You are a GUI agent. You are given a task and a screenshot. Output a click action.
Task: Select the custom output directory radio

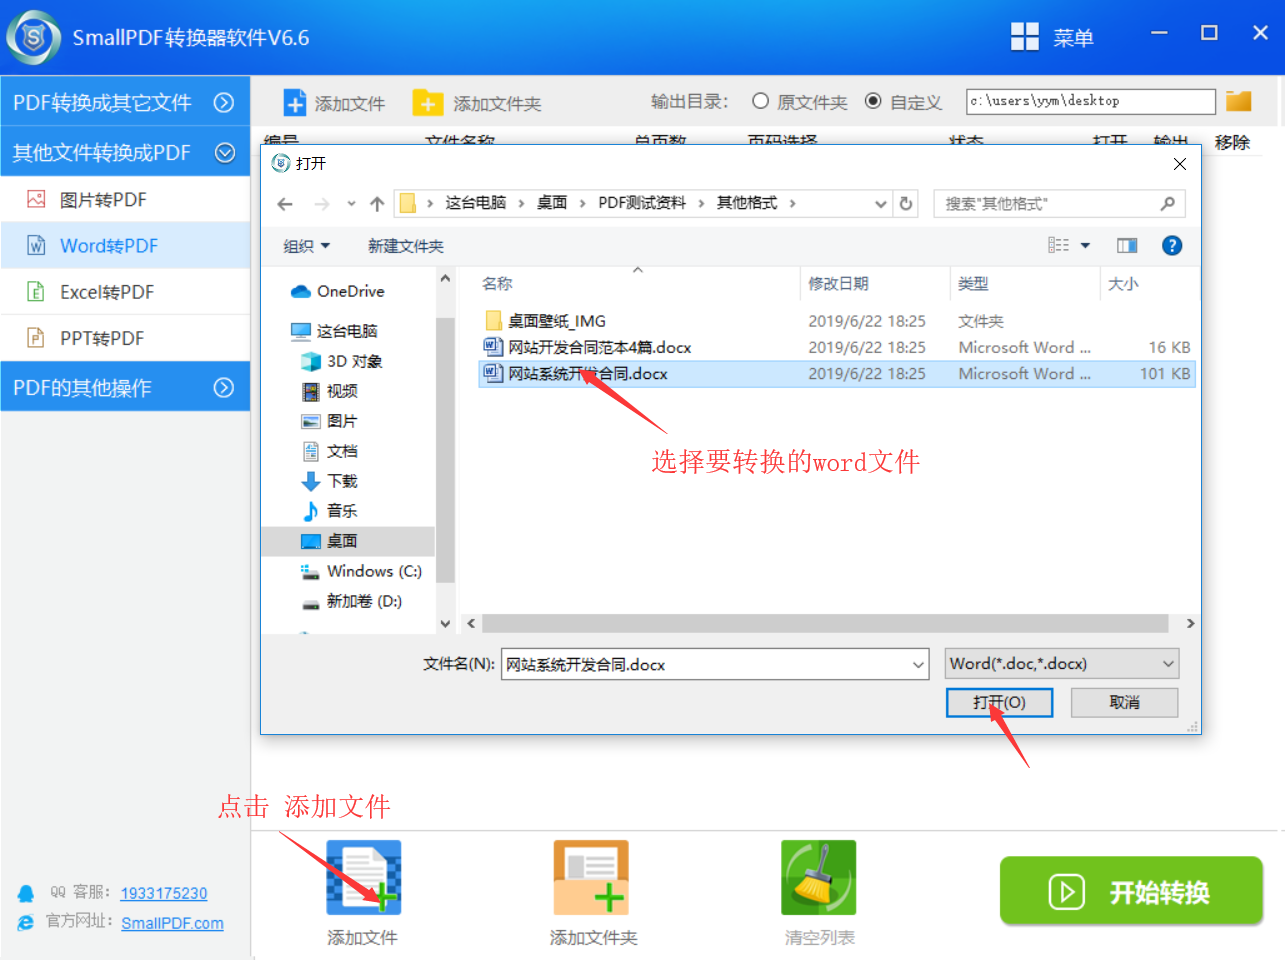(873, 101)
